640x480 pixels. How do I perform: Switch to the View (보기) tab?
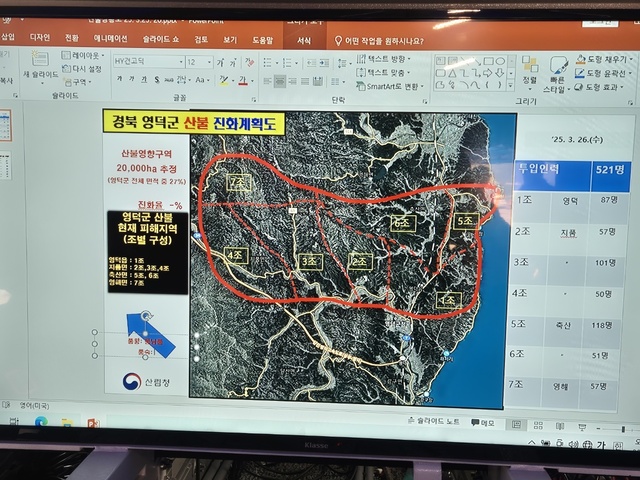click(x=230, y=40)
